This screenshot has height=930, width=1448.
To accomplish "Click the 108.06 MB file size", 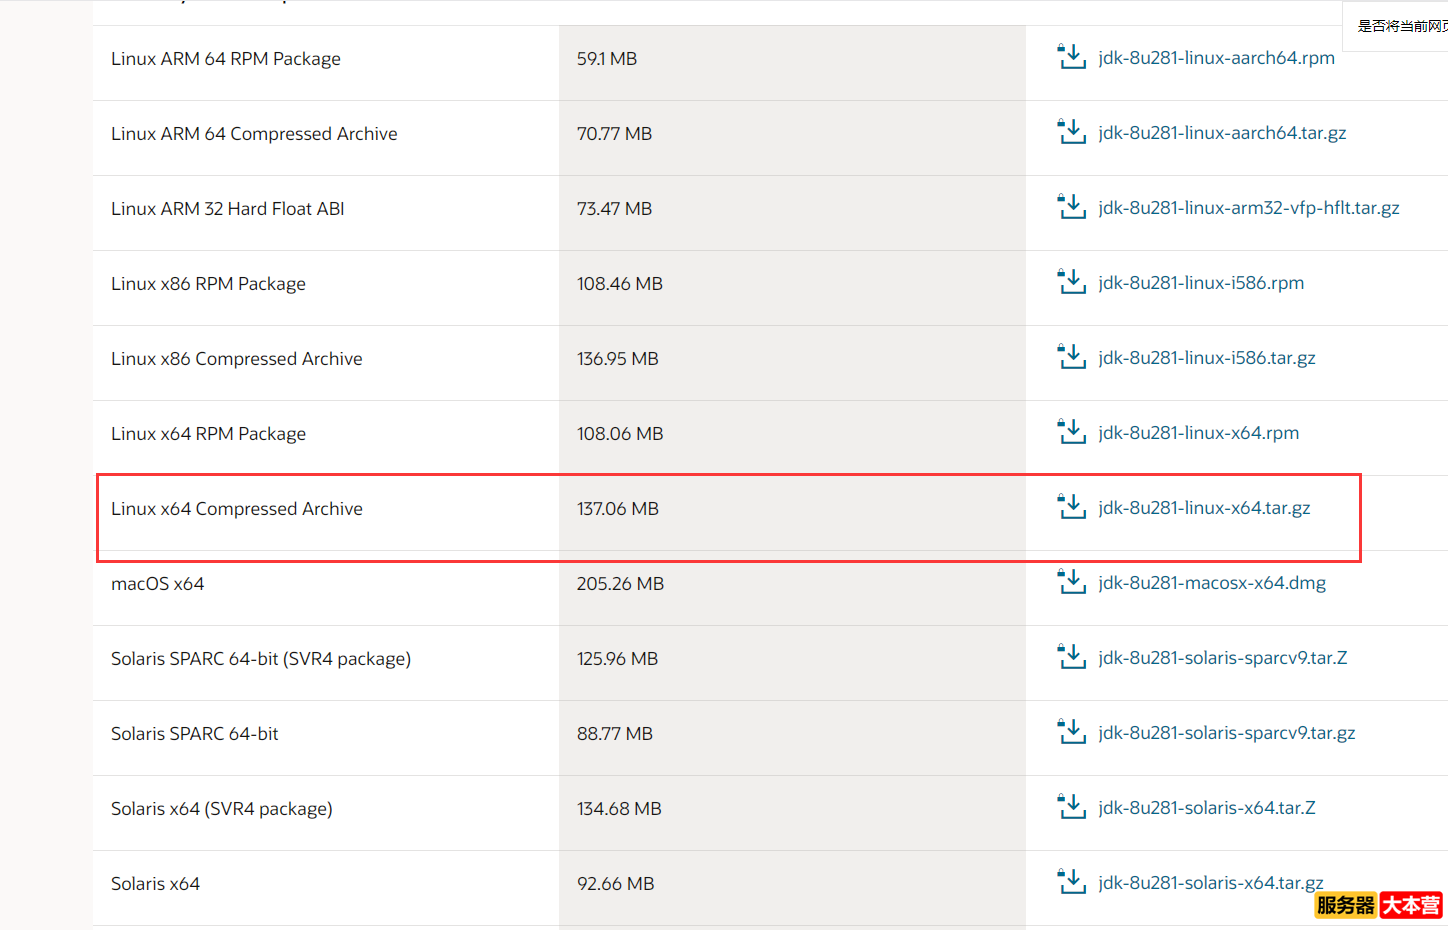I will [x=620, y=434].
